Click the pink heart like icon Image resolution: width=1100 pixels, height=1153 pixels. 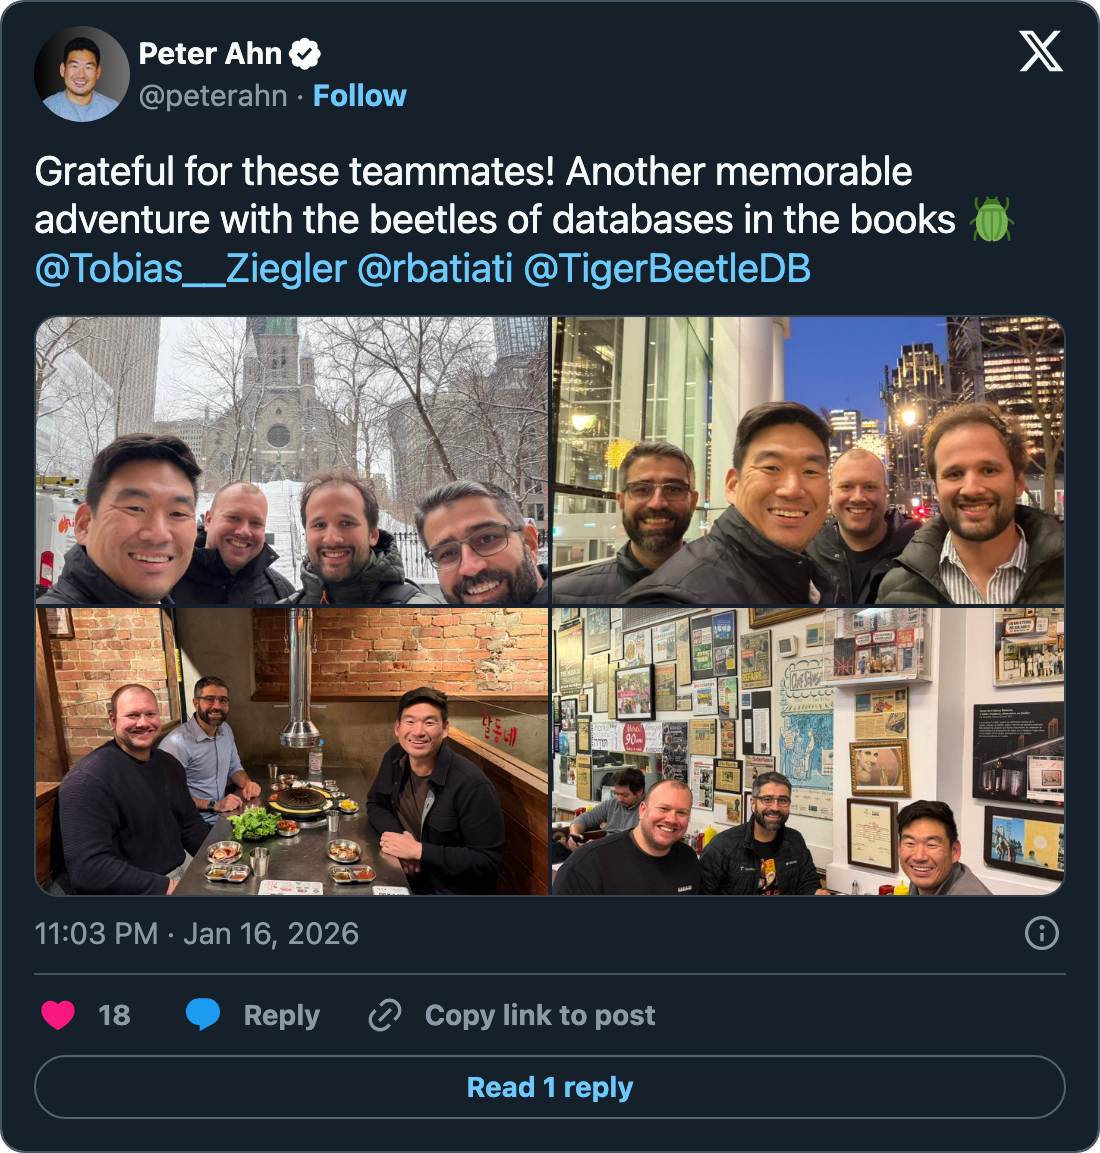pos(58,1015)
